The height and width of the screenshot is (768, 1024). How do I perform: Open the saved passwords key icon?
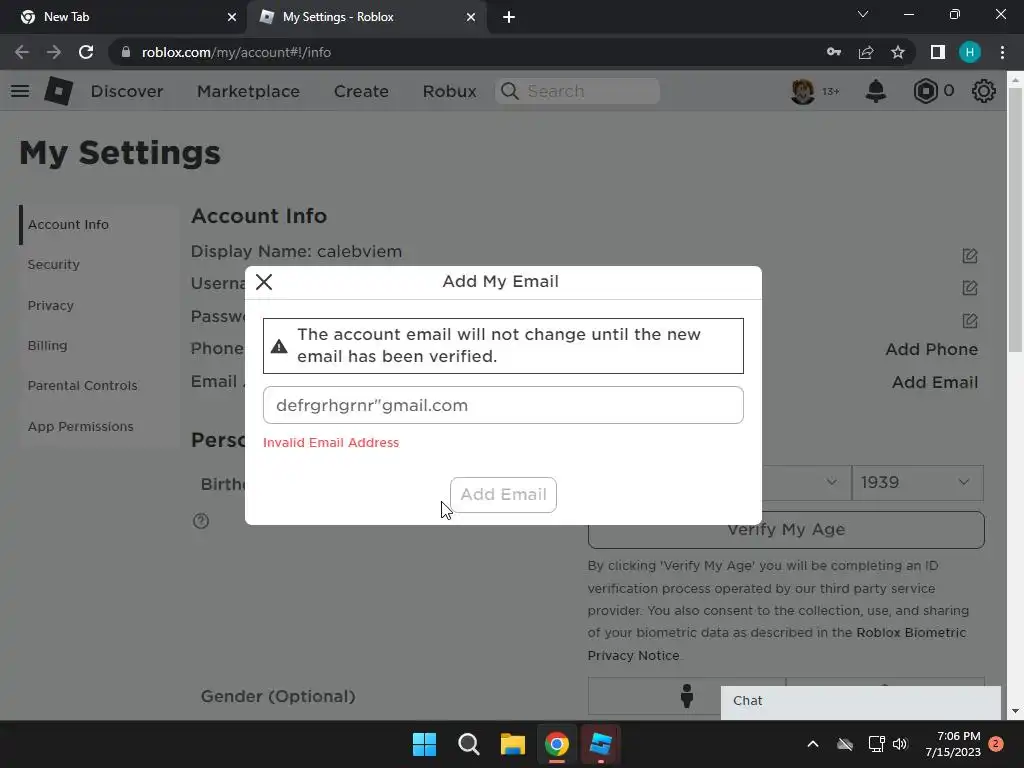[834, 52]
